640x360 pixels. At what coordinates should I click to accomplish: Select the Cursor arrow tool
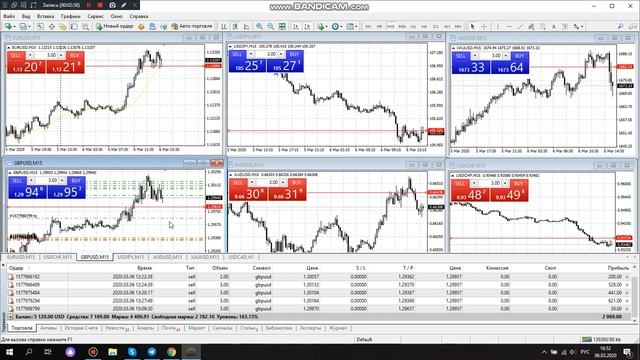(x=473, y=27)
